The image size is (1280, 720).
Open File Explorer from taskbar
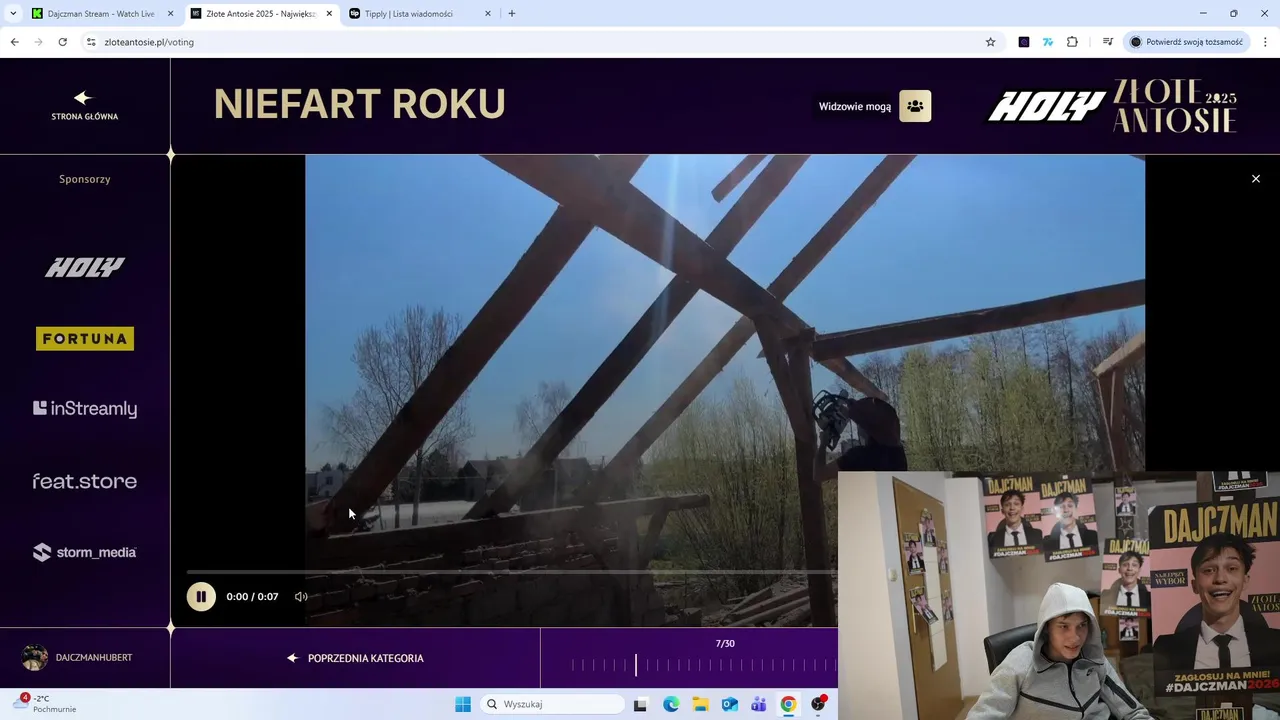pyautogui.click(x=700, y=704)
